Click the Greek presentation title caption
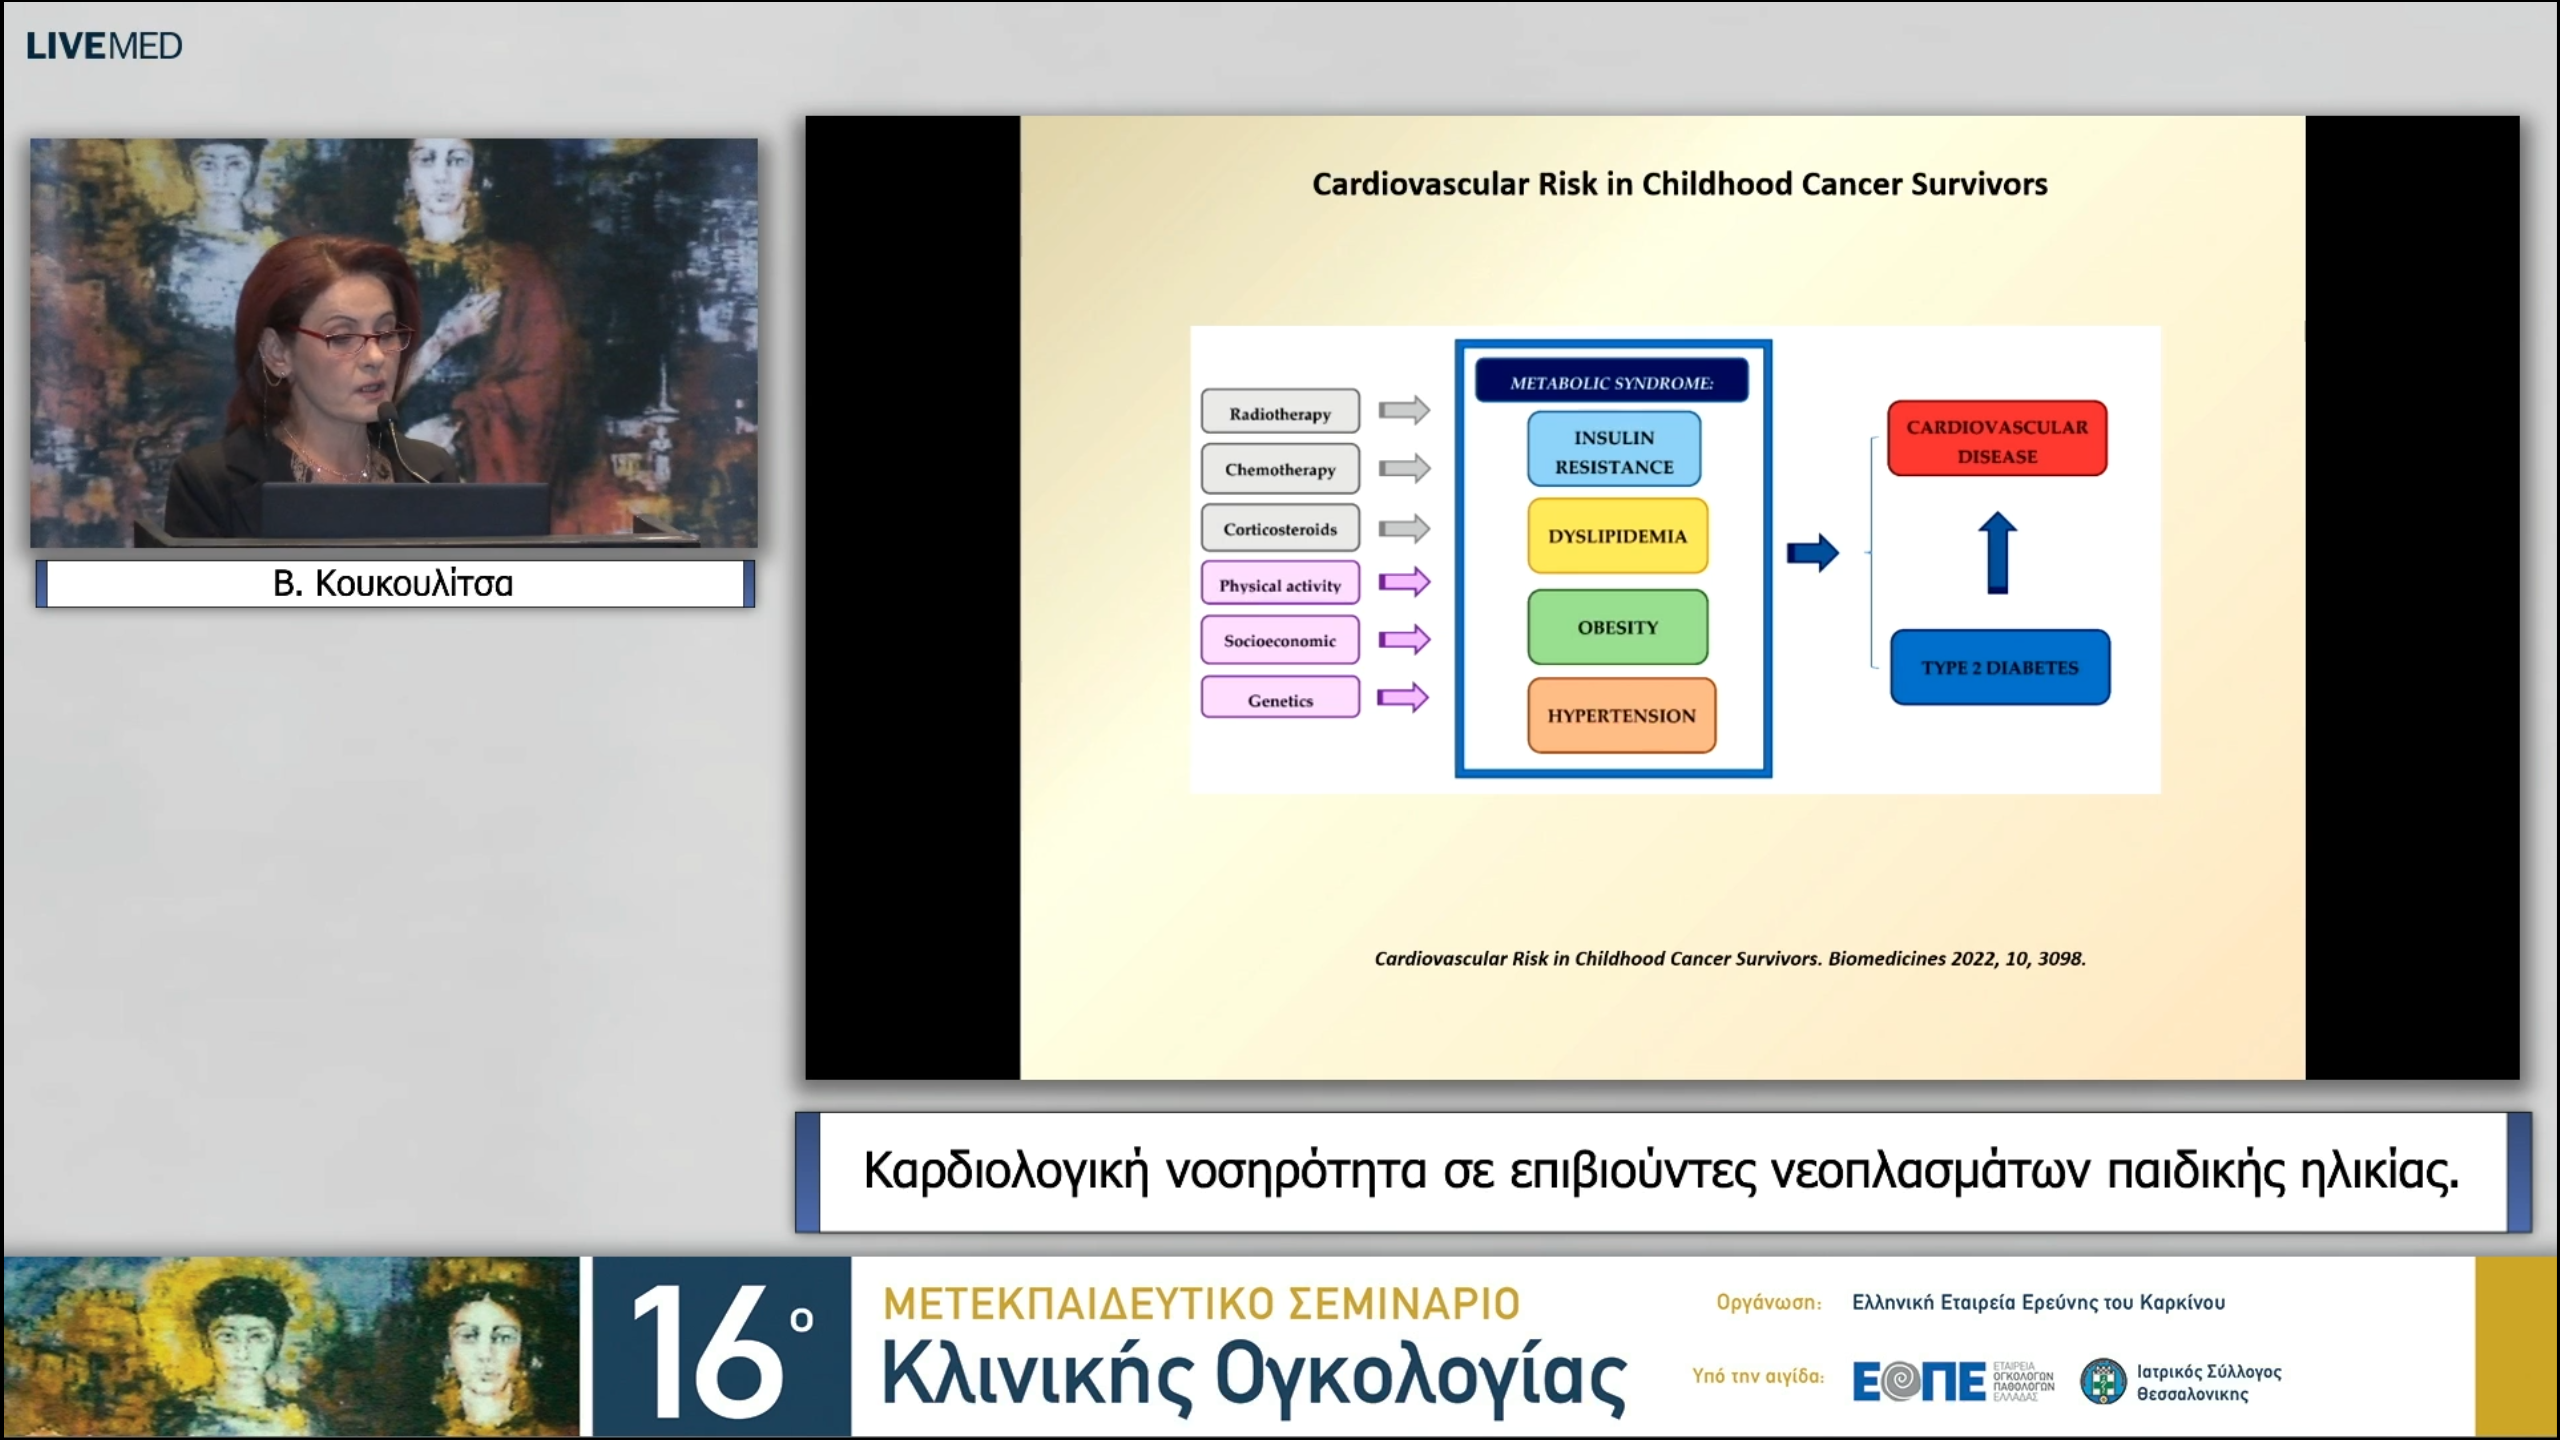Screen dimensions: 2560x1440 [x=1661, y=1171]
